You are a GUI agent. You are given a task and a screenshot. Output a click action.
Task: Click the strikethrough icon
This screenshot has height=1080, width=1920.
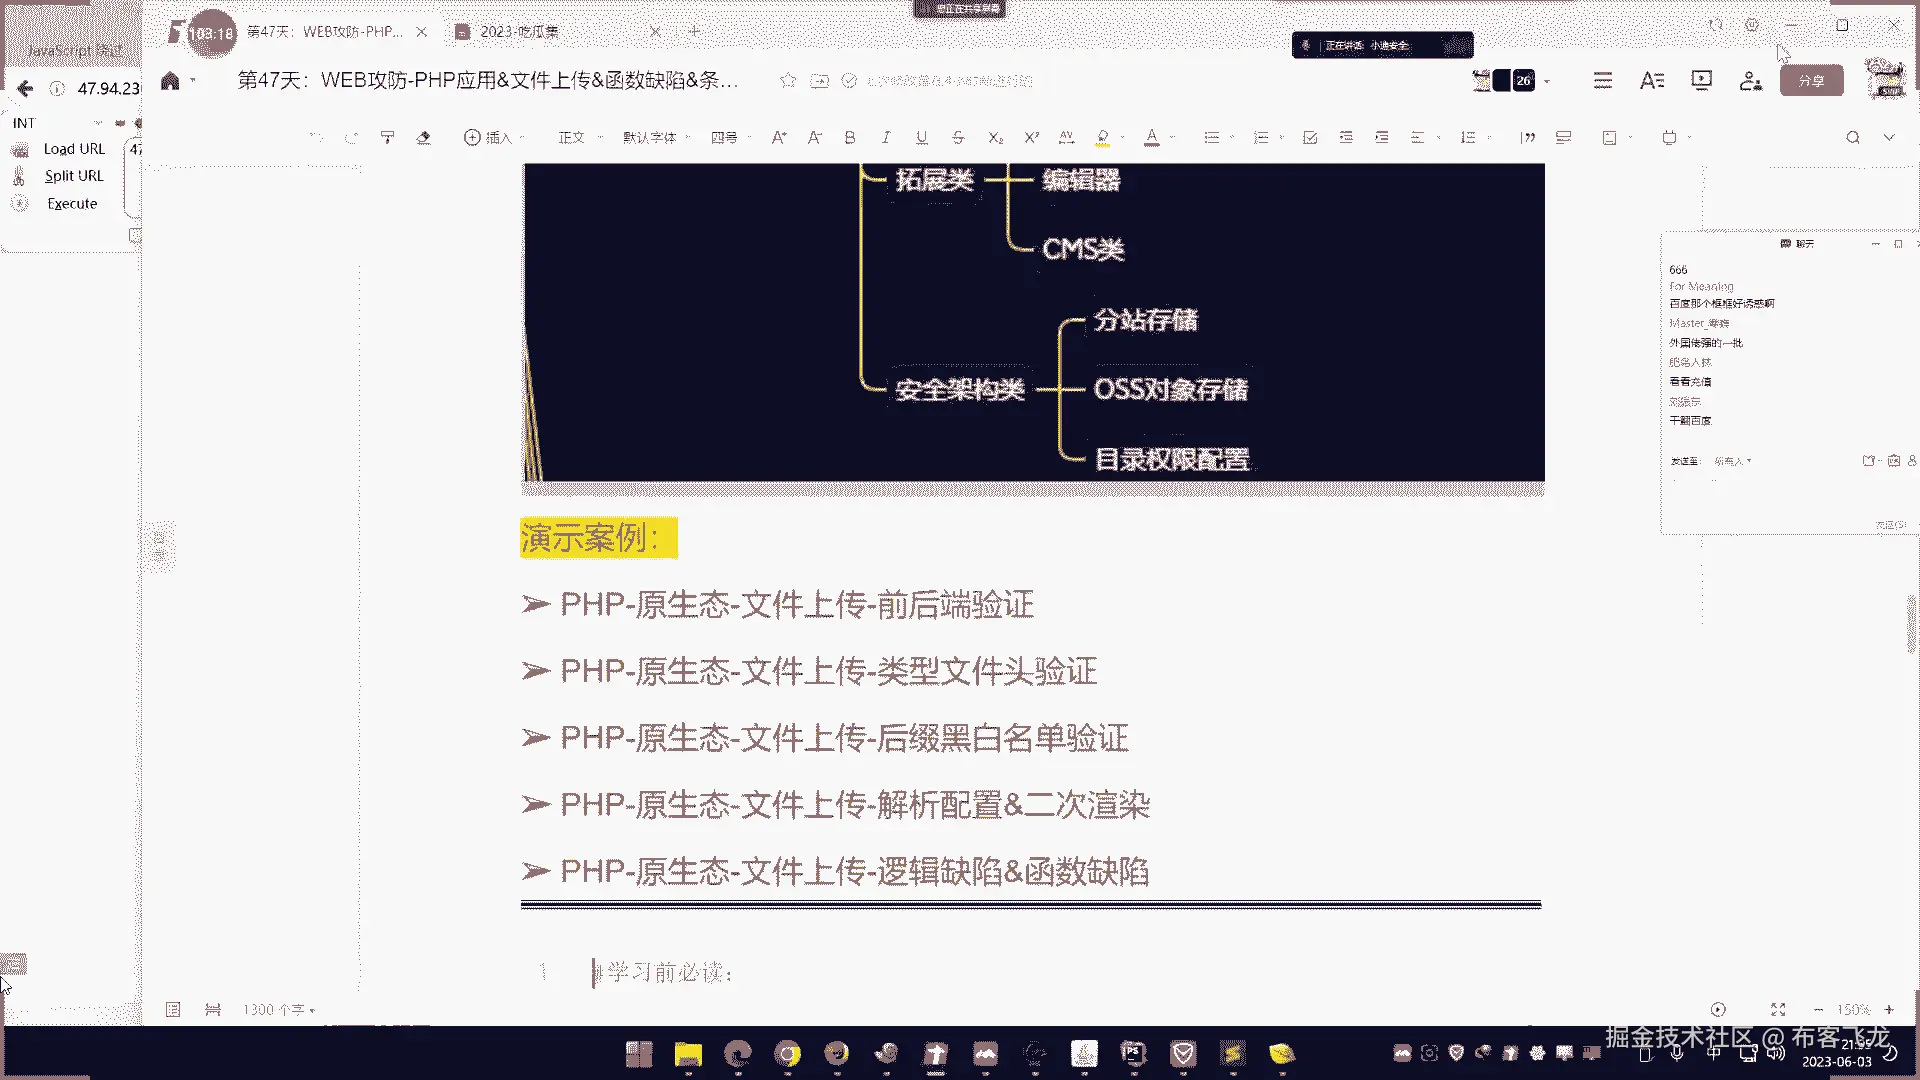coord(958,138)
